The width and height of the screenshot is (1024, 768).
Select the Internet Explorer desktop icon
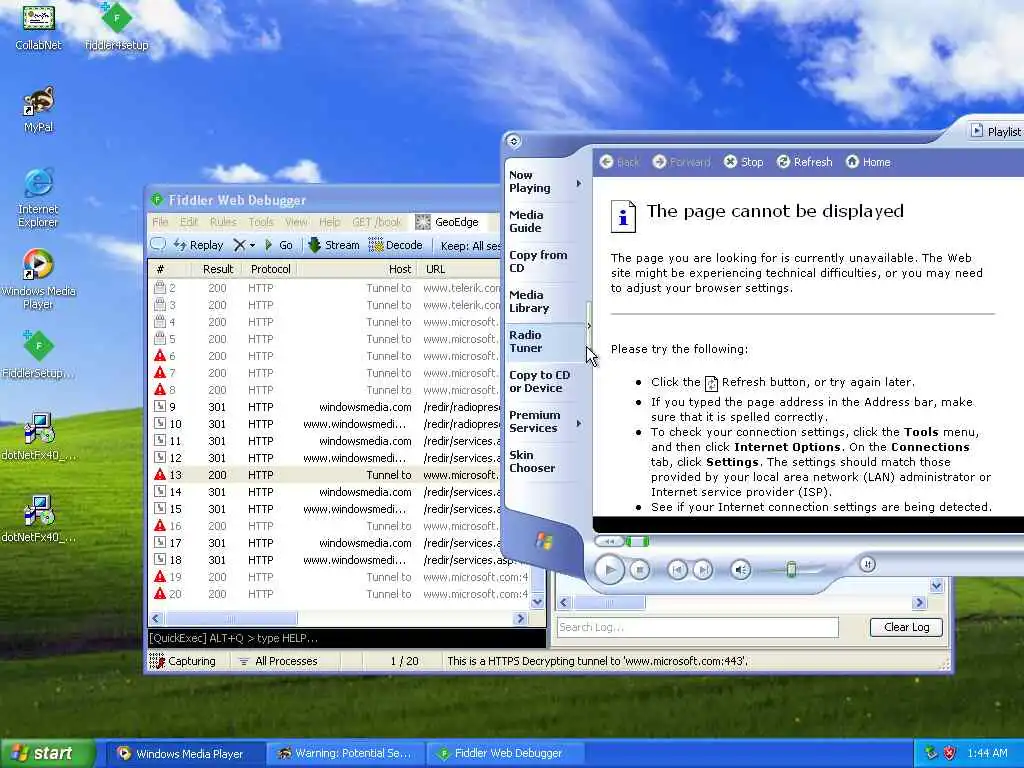[38, 198]
